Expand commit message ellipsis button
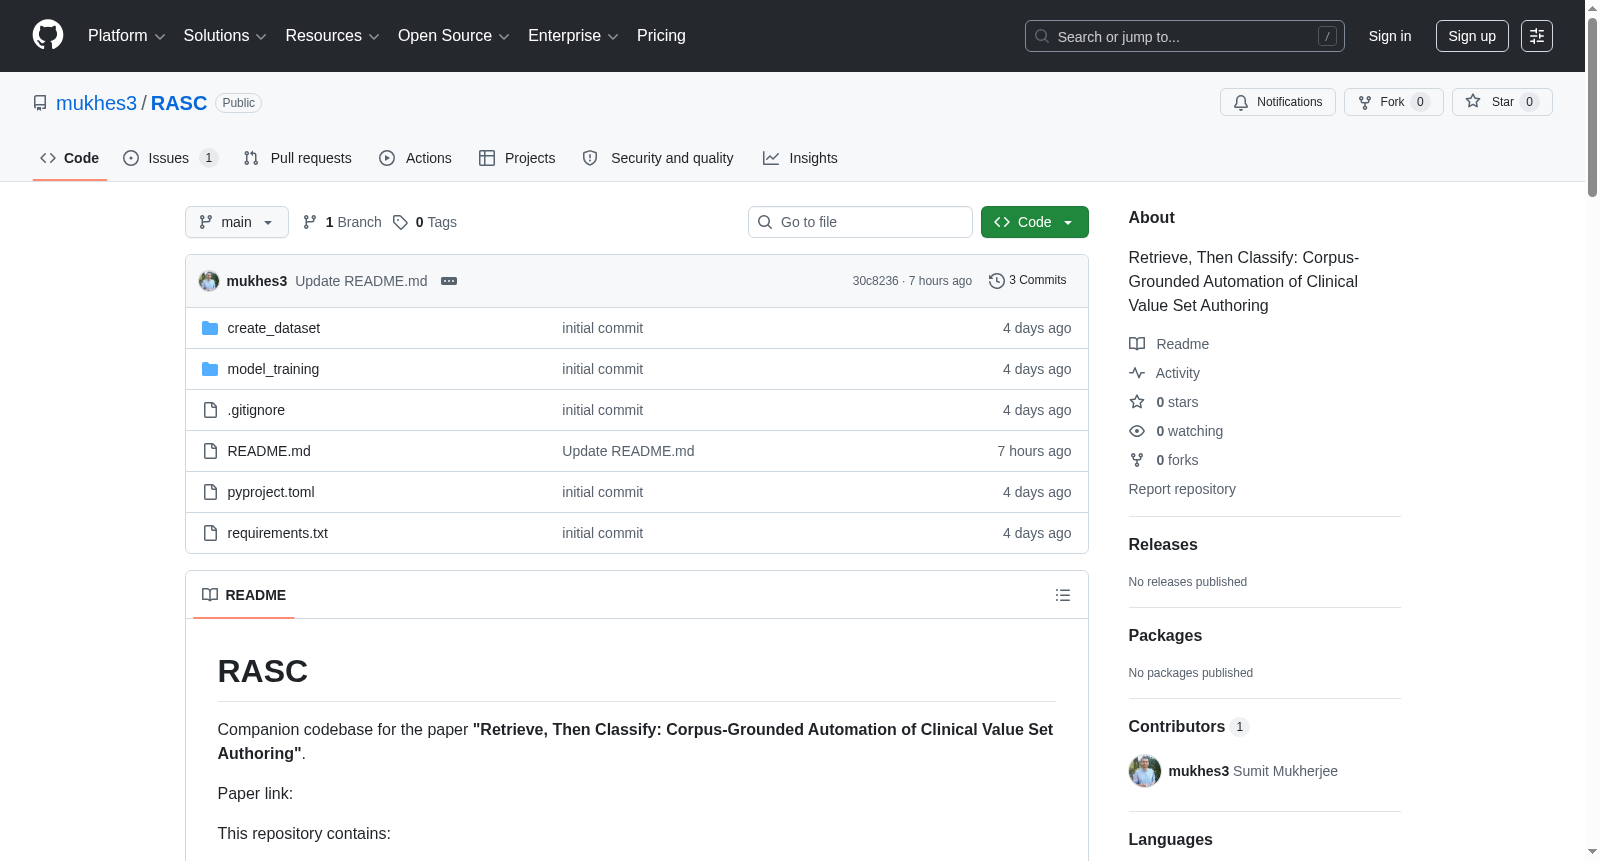 [449, 281]
